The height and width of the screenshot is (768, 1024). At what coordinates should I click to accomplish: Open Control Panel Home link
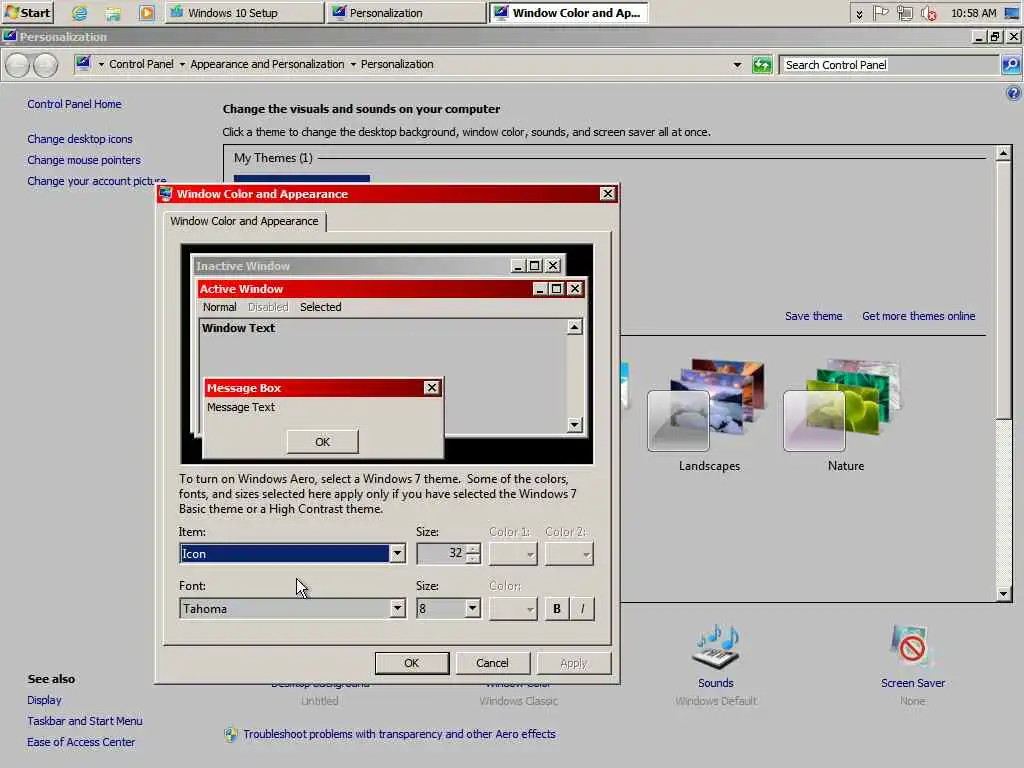[74, 104]
